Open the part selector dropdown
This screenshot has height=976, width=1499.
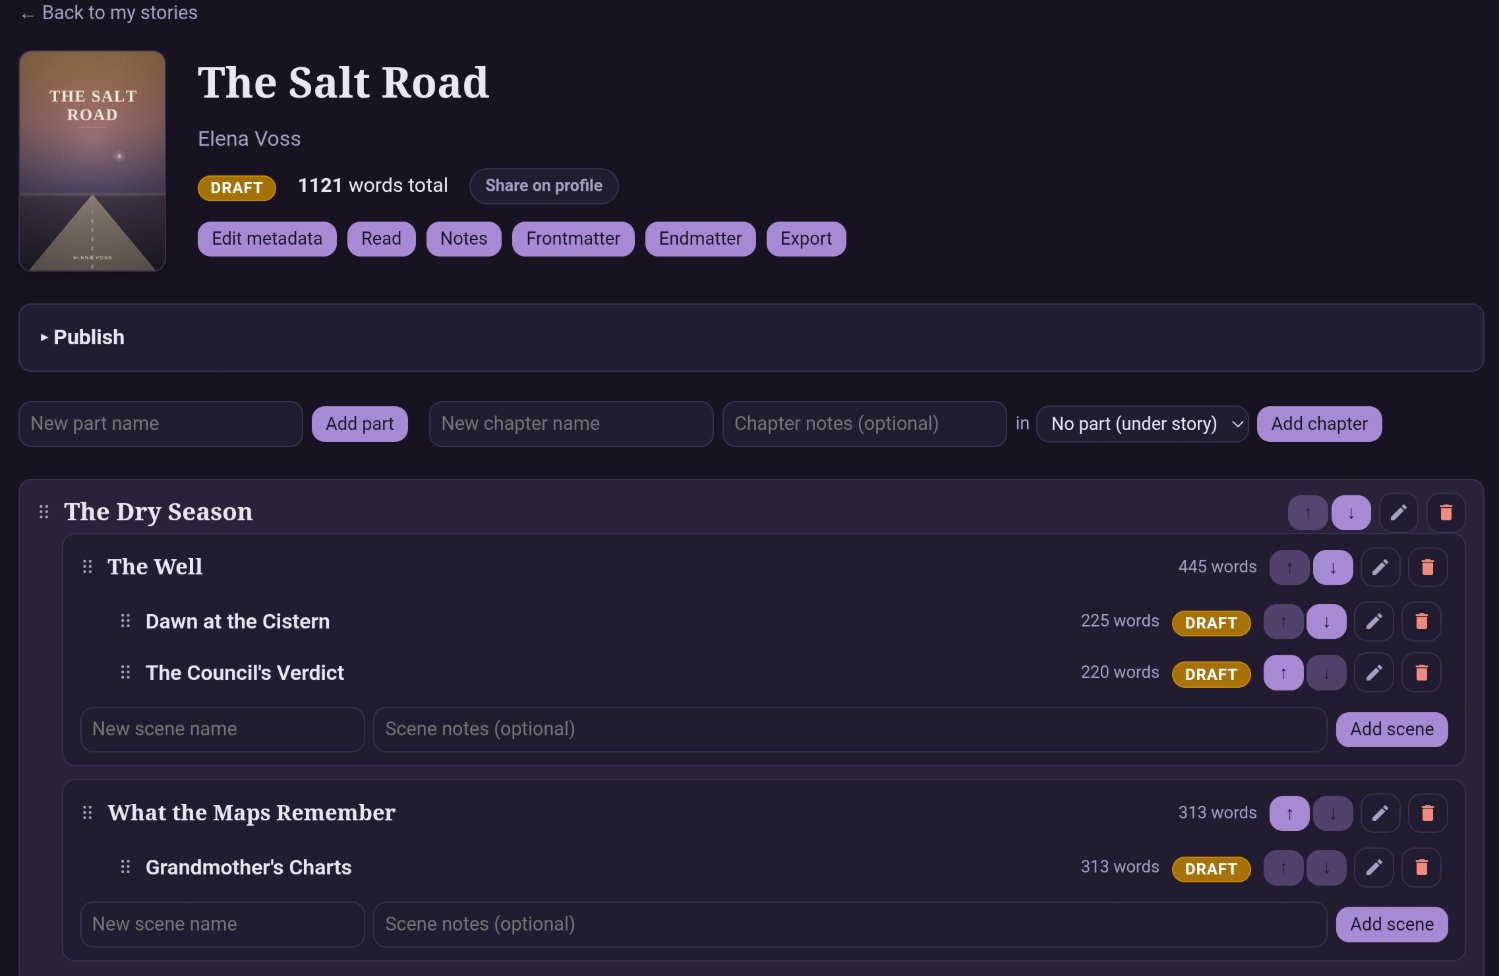pos(1142,424)
